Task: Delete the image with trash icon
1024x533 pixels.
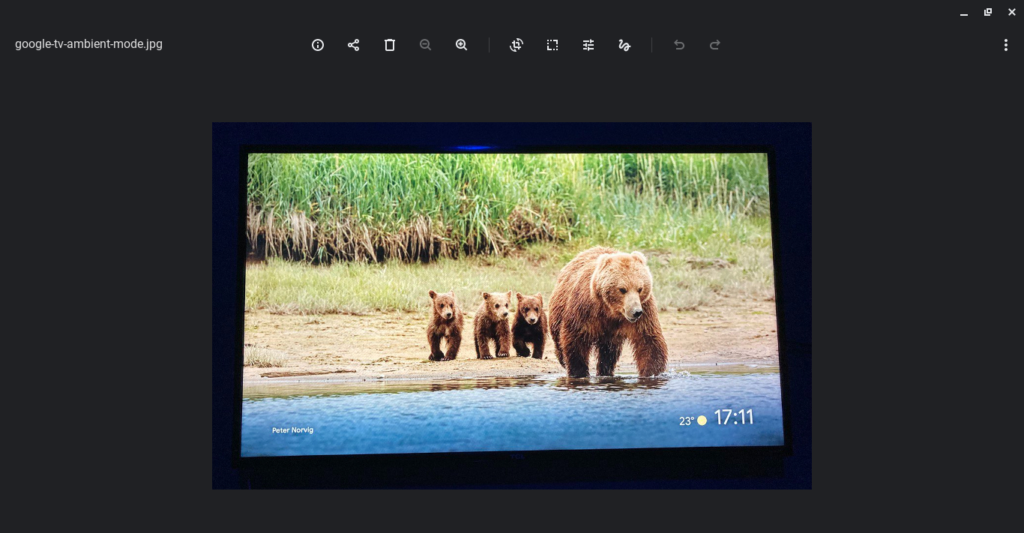Action: pyautogui.click(x=389, y=45)
